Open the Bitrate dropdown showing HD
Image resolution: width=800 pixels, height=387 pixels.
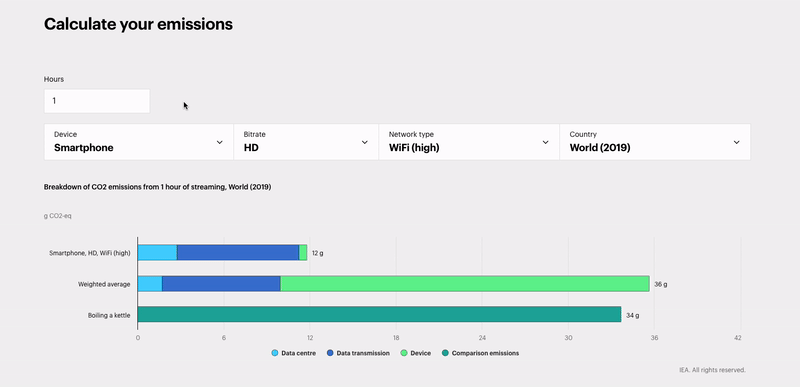coord(306,142)
